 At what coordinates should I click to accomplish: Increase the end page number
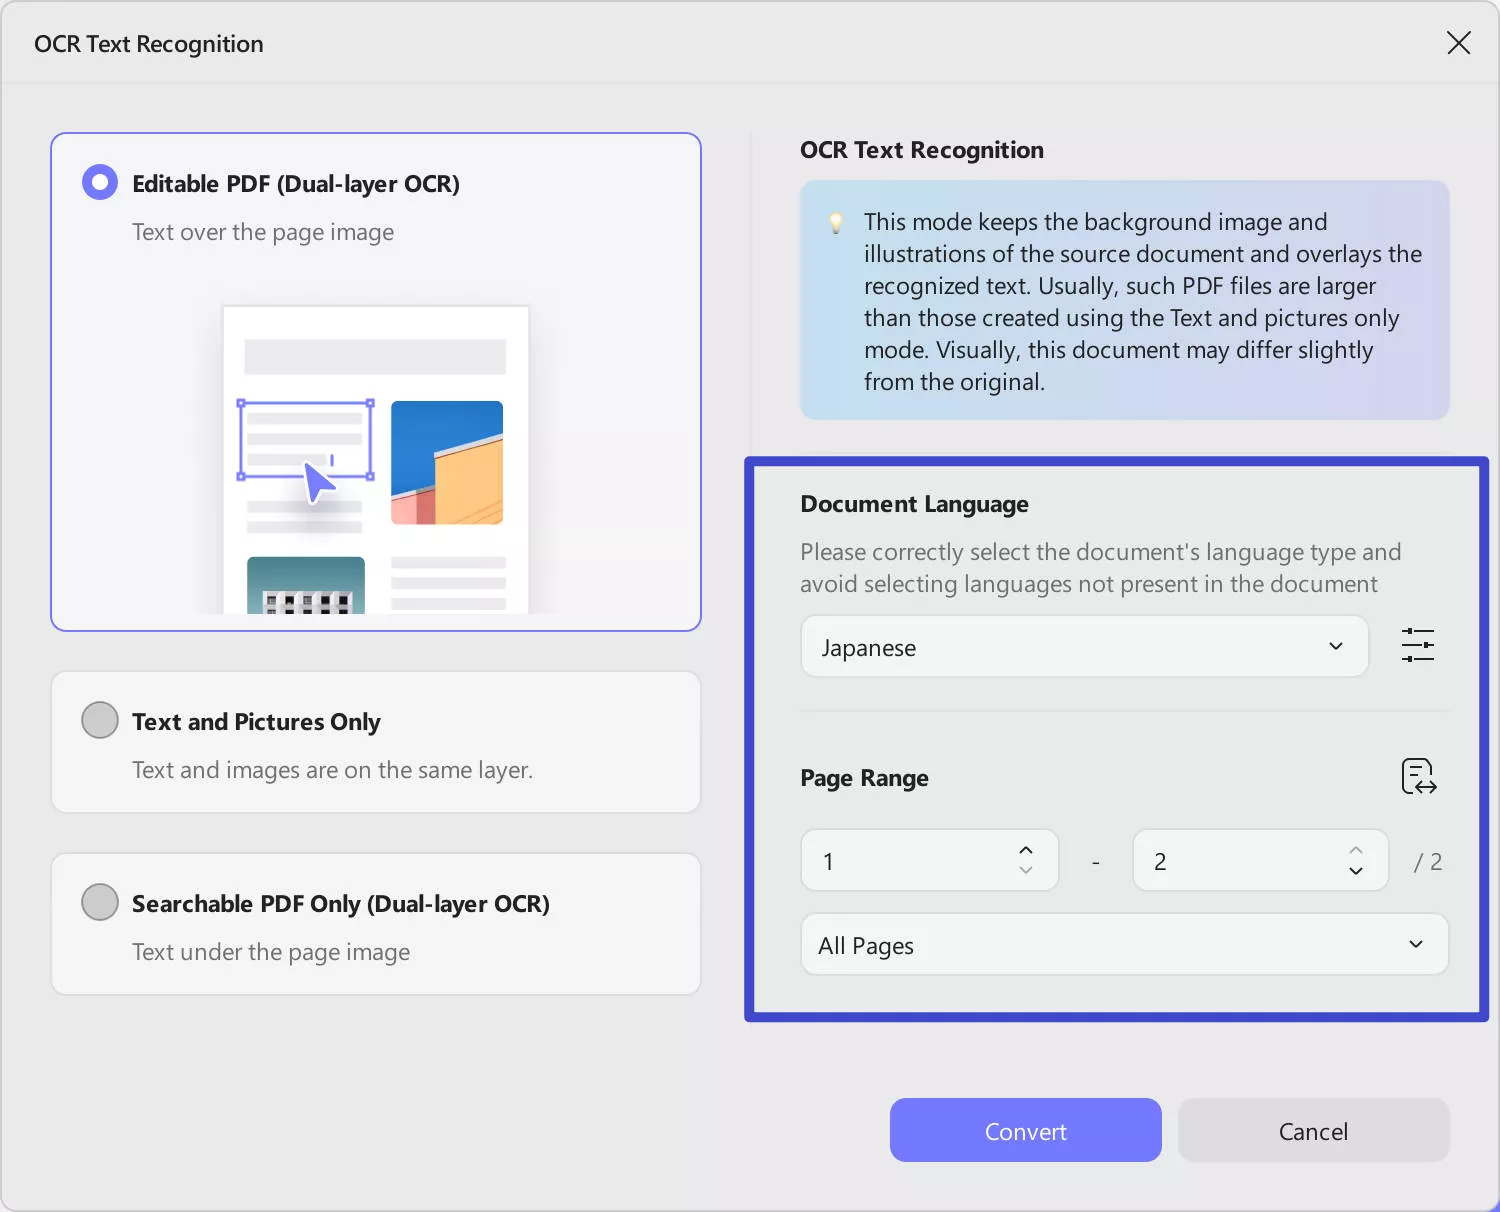[x=1355, y=850]
